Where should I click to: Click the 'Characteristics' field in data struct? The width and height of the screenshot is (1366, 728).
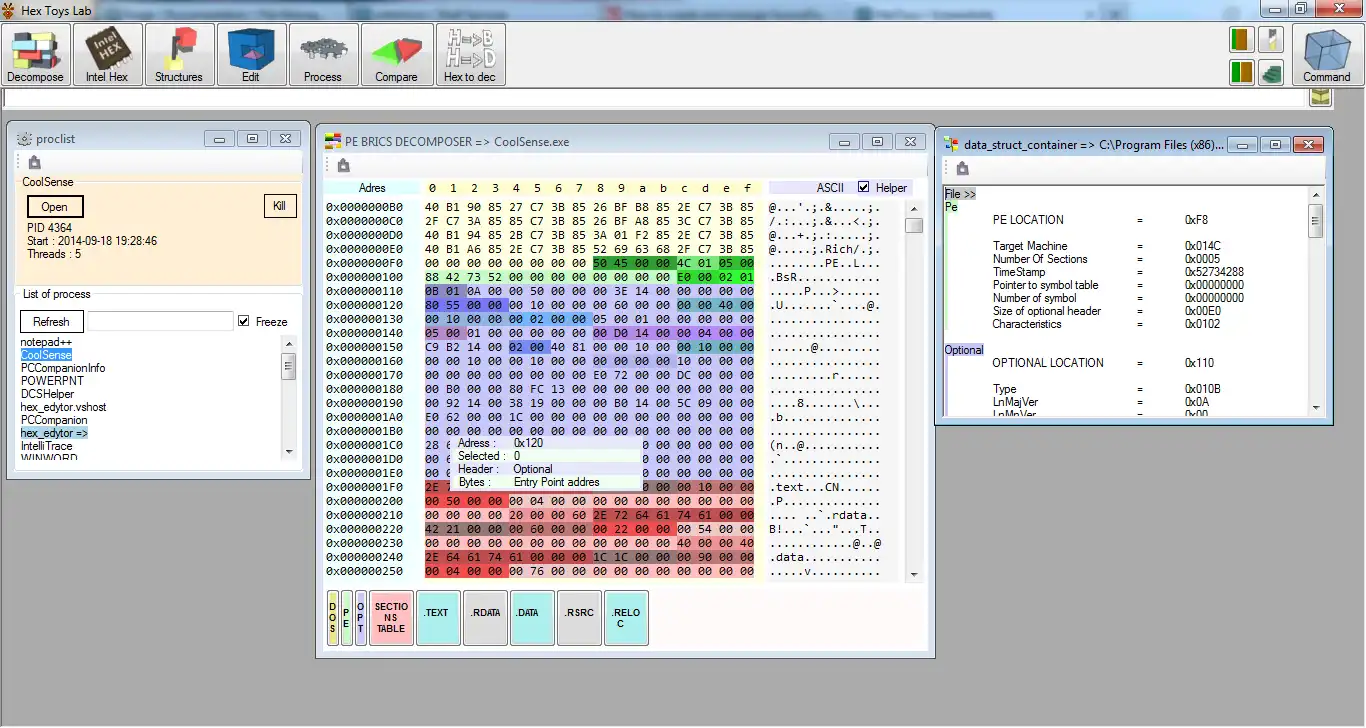1027,324
